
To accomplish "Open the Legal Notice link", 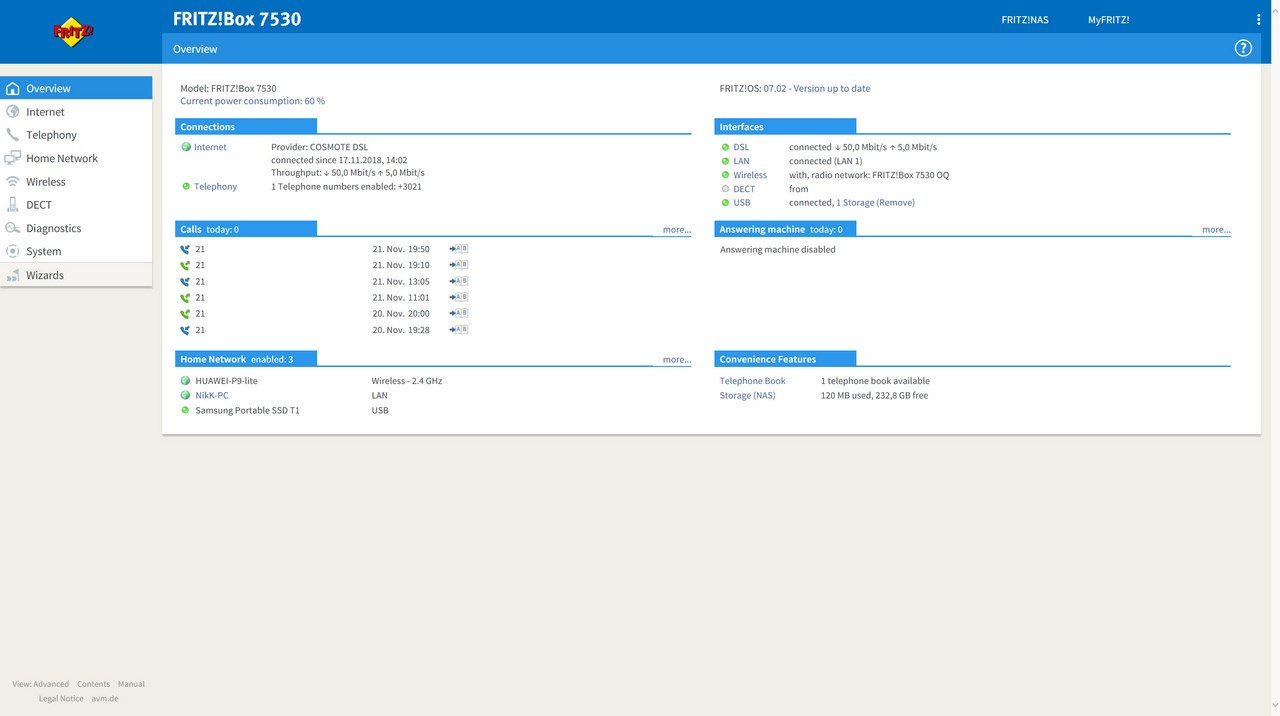I will (61, 699).
